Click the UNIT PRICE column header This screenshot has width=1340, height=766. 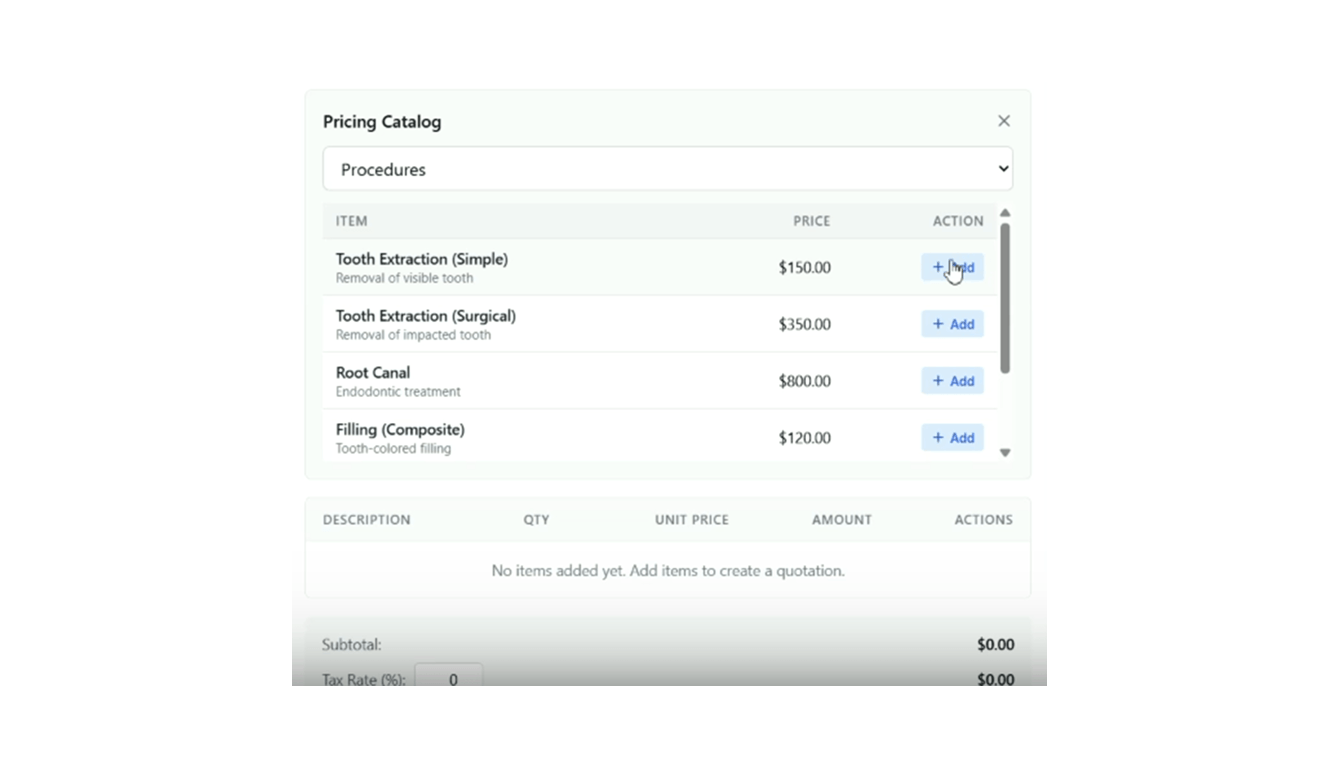point(692,520)
